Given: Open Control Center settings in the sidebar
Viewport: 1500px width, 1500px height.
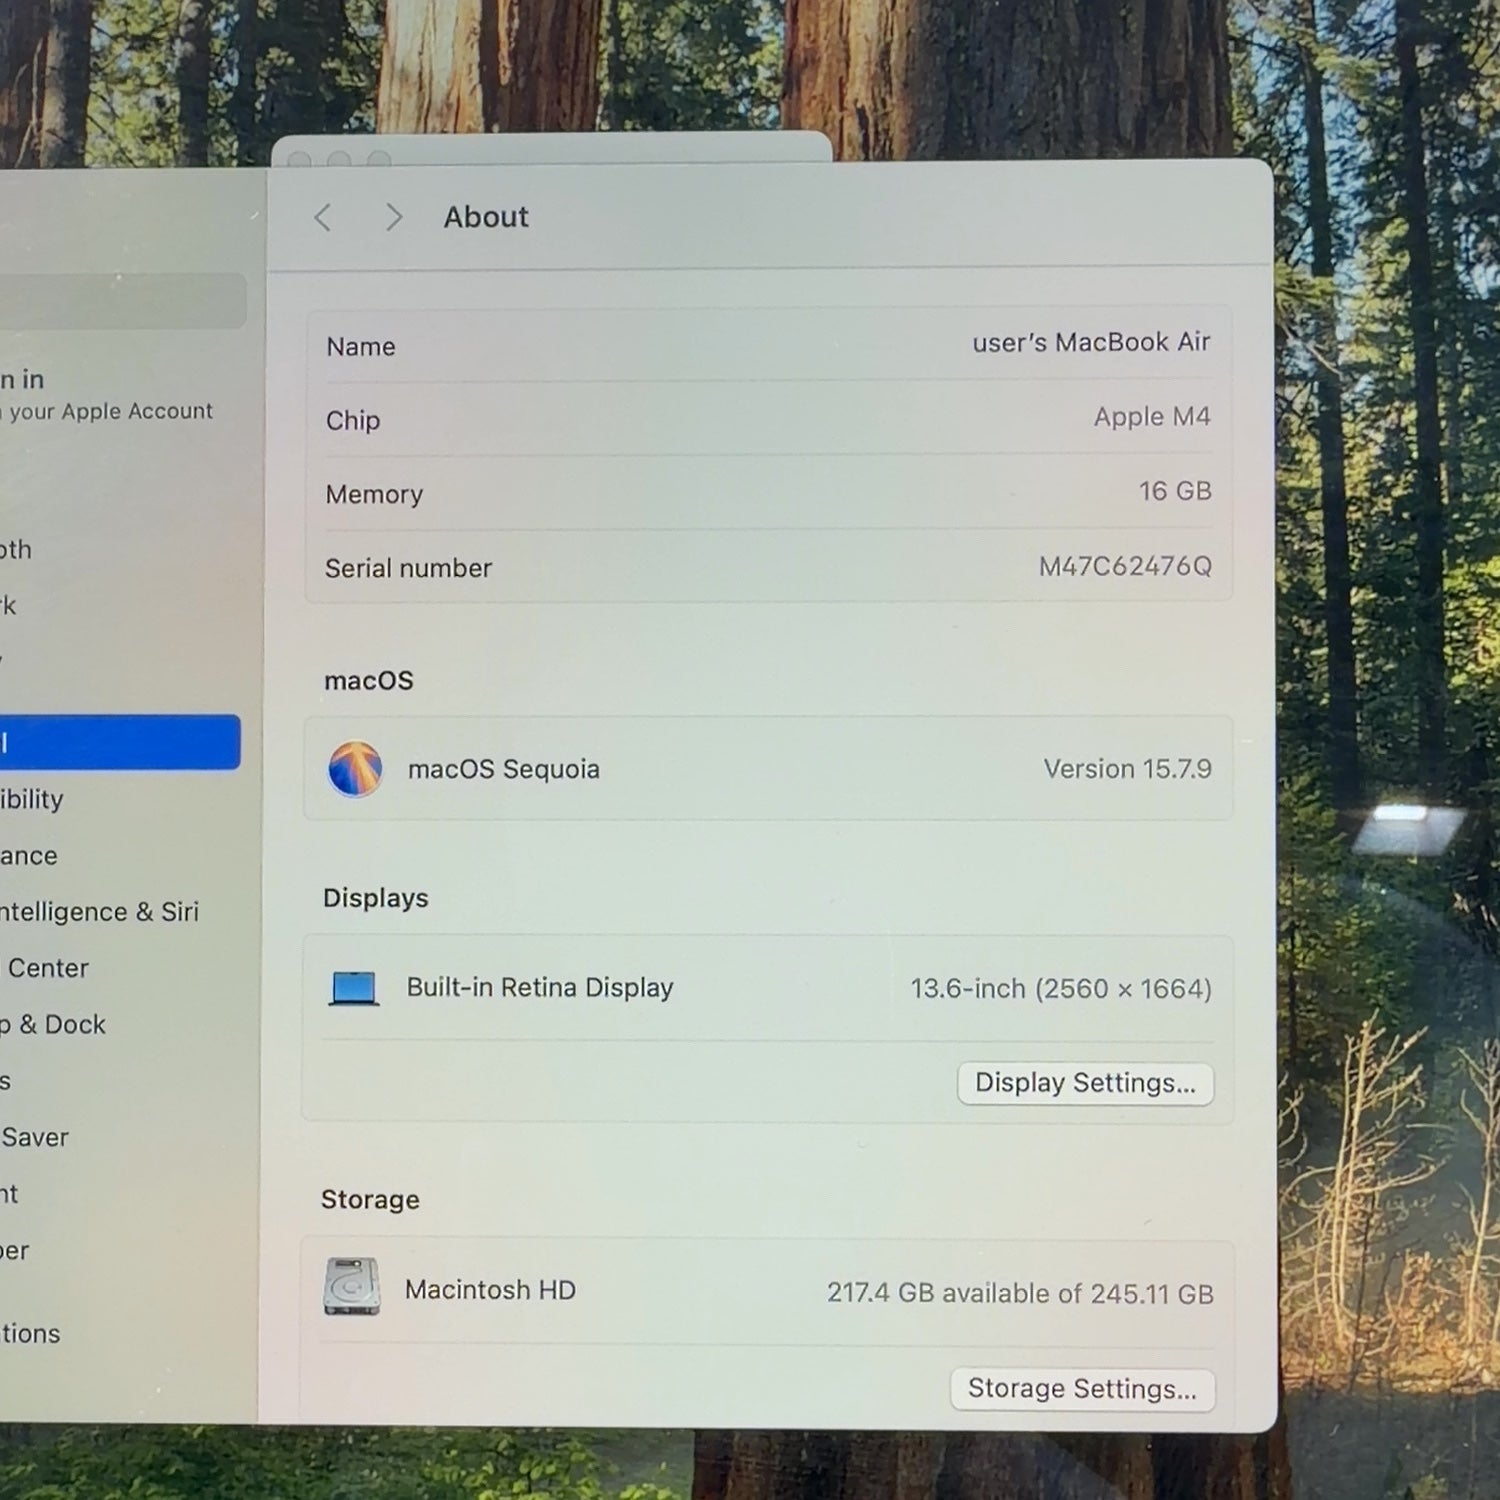Looking at the screenshot, I should (46, 968).
